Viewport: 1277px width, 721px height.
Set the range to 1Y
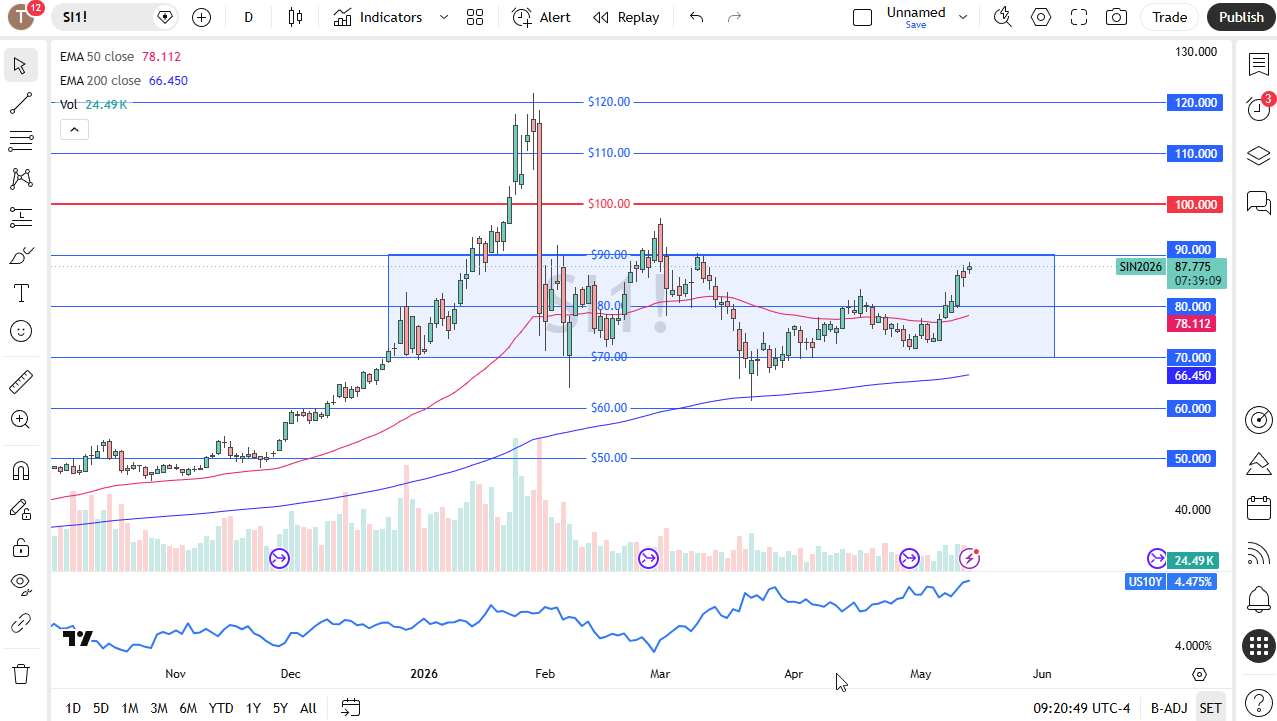click(253, 708)
